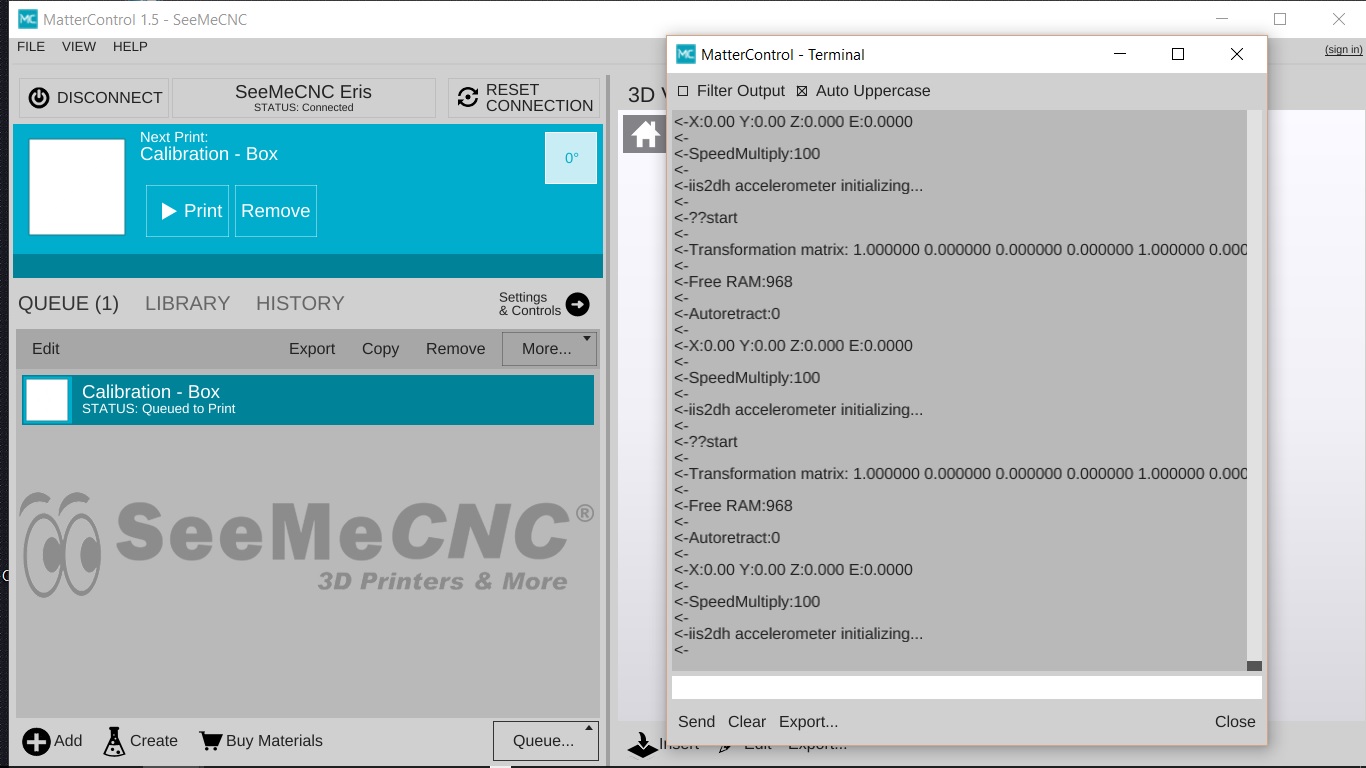Screen dimensions: 1366x768
Task: Uncheck the Auto Uppercase checkbox
Action: point(802,91)
